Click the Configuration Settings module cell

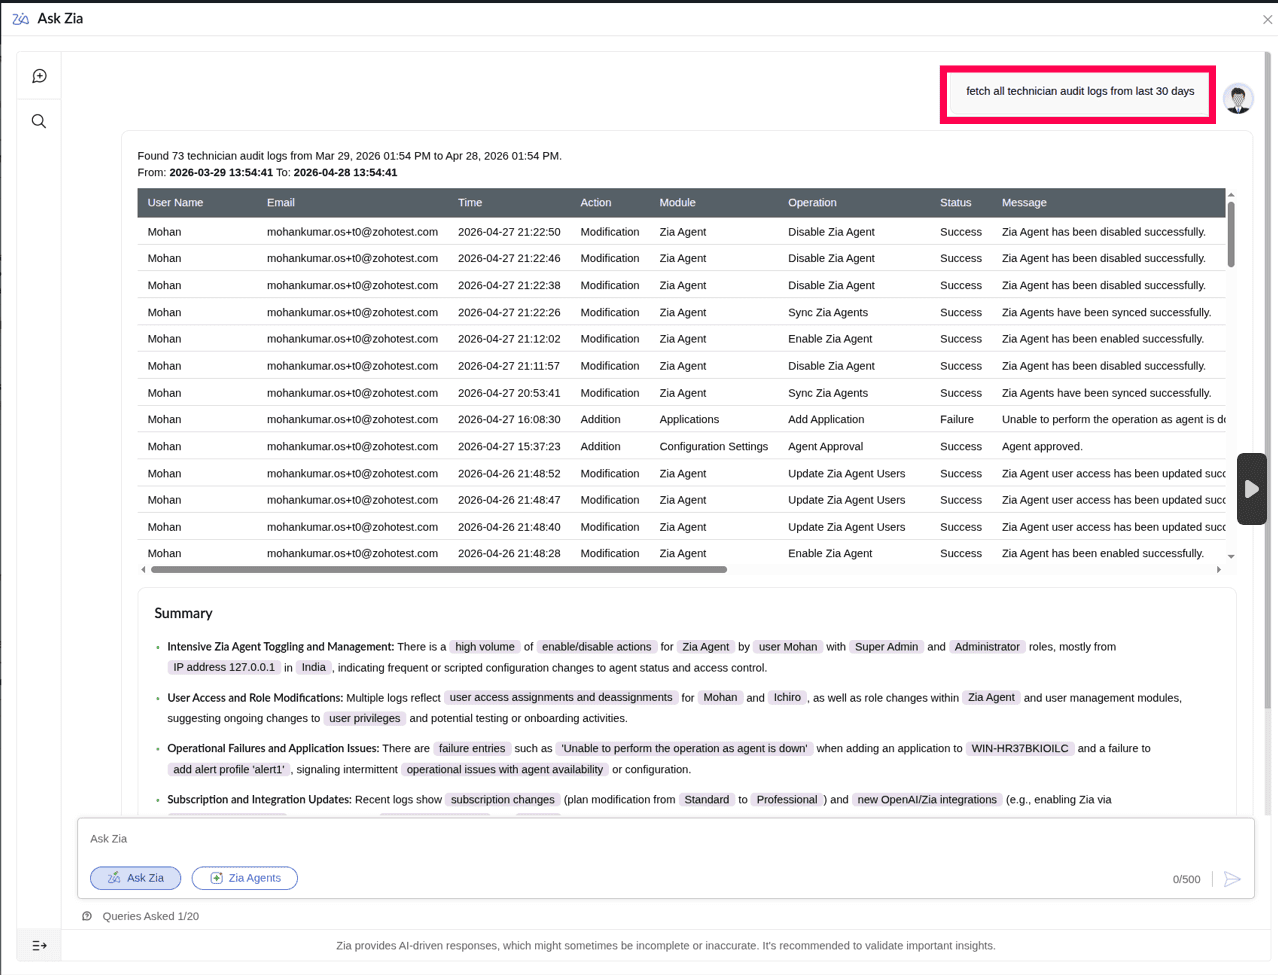tap(714, 446)
